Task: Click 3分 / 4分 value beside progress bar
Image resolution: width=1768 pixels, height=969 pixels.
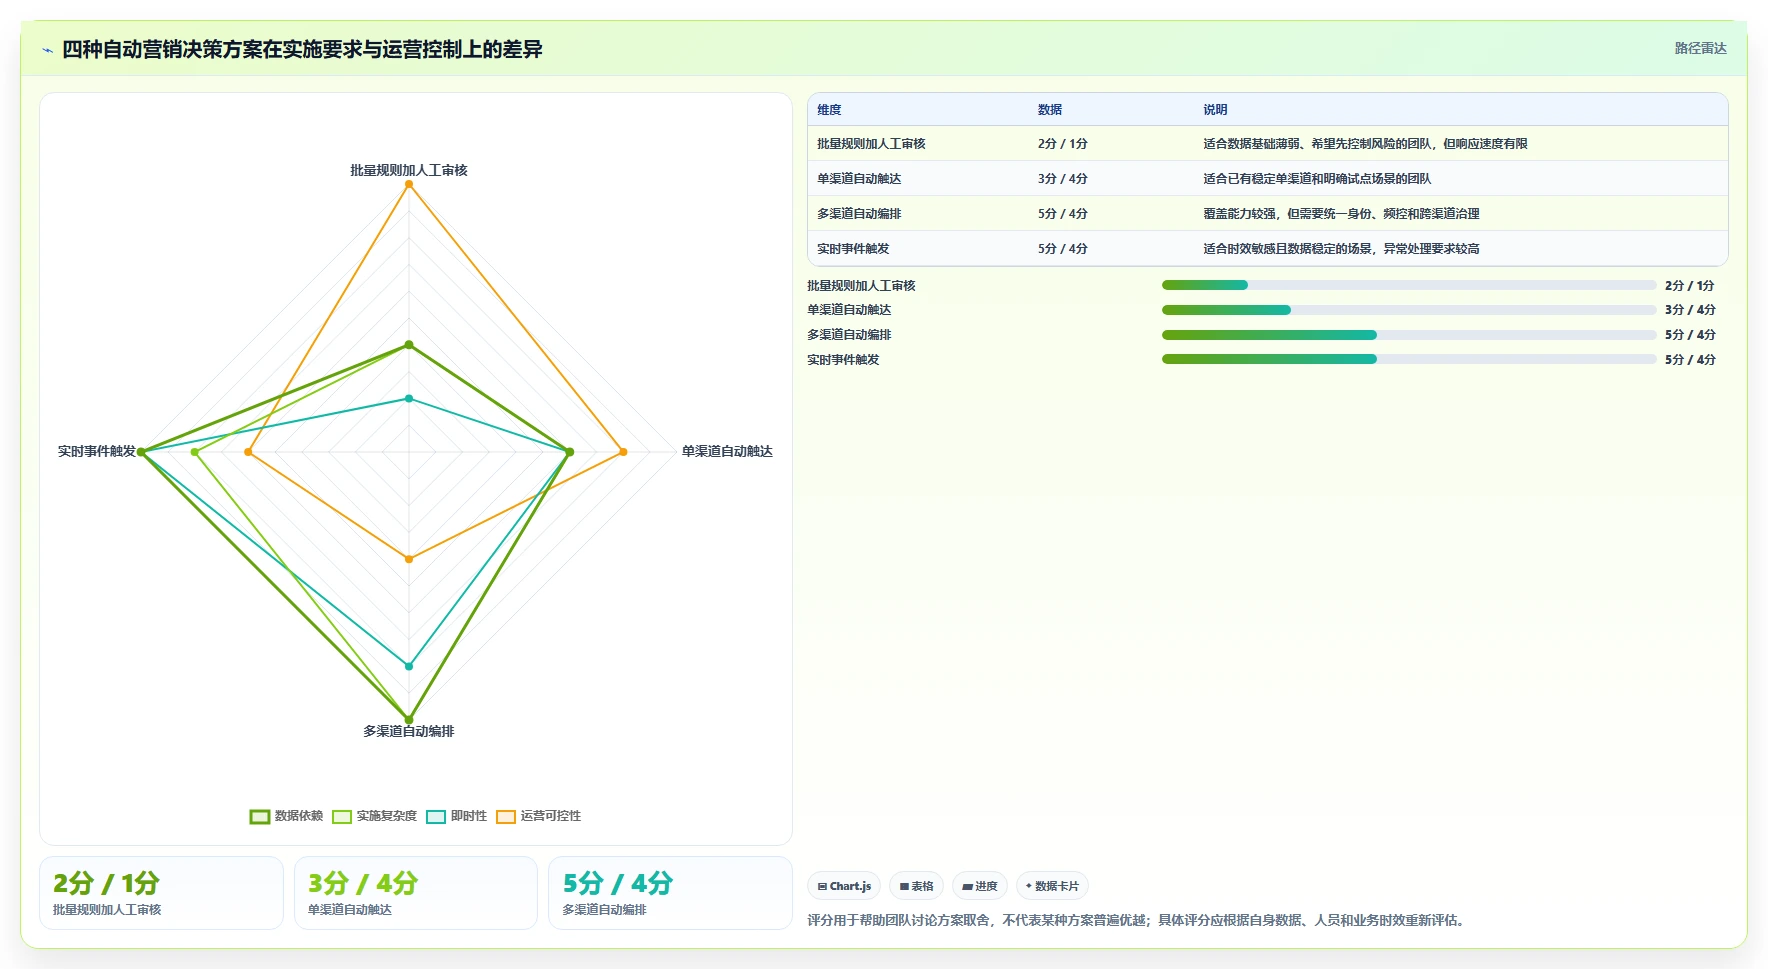Action: click(1690, 310)
